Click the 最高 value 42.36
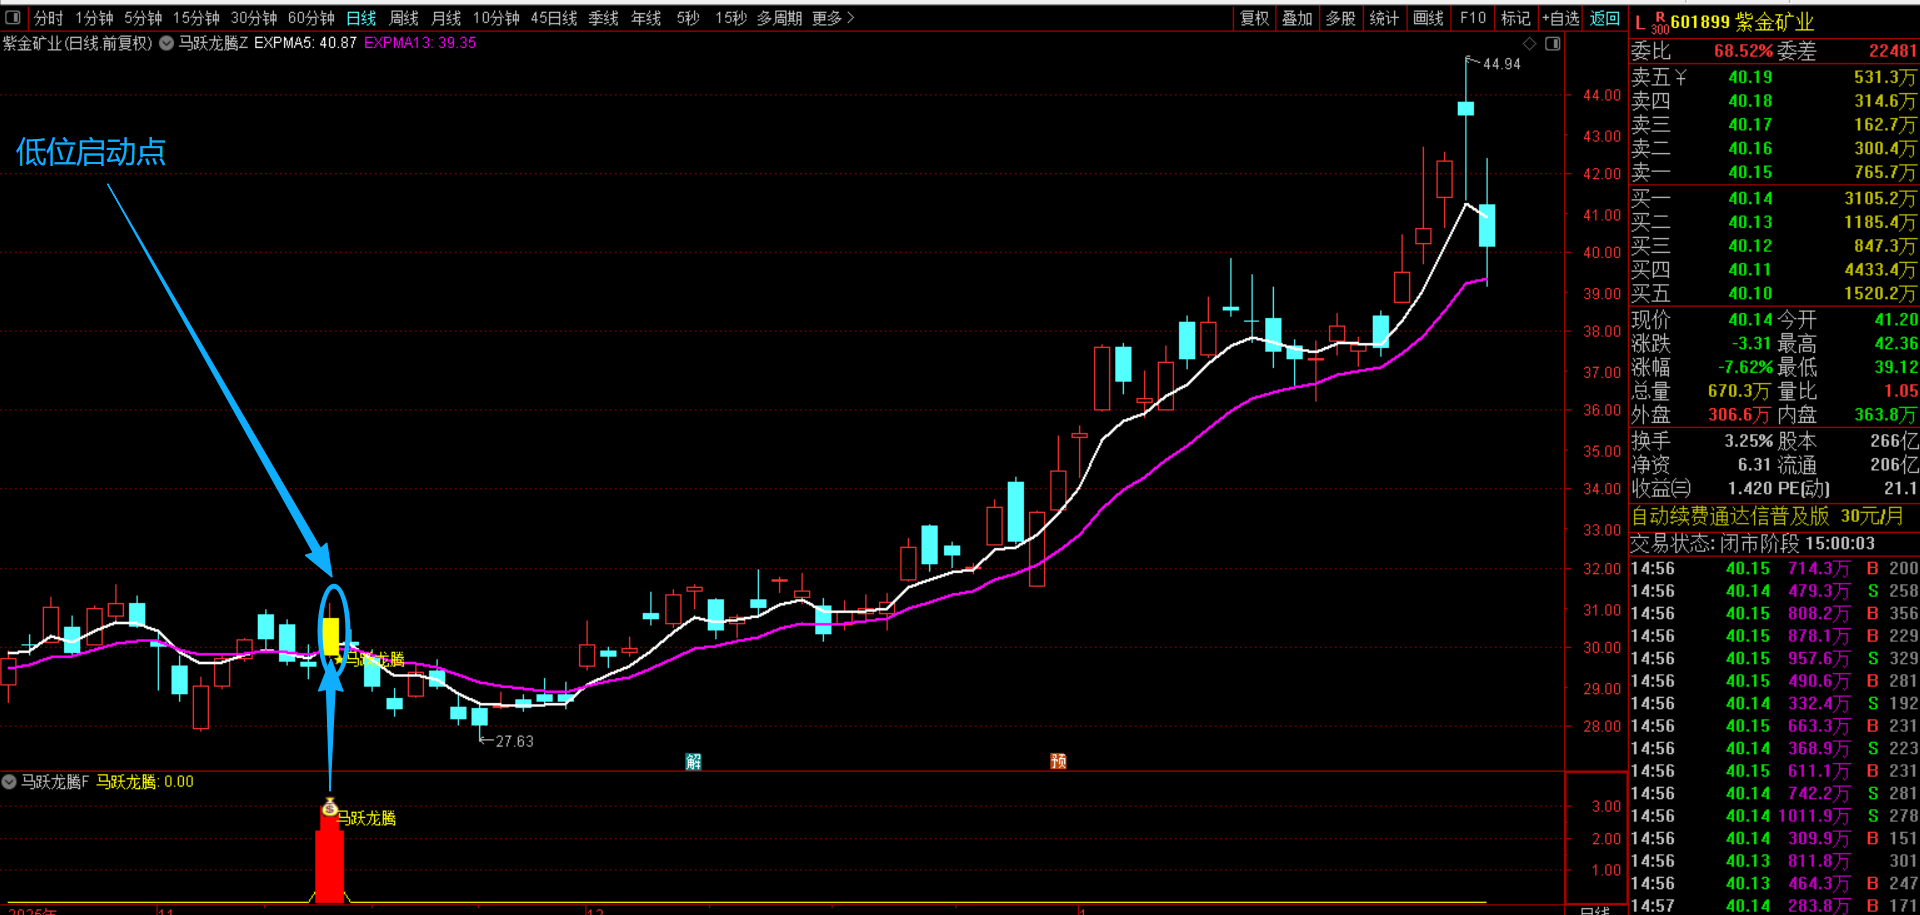Image resolution: width=1920 pixels, height=915 pixels. click(1896, 344)
